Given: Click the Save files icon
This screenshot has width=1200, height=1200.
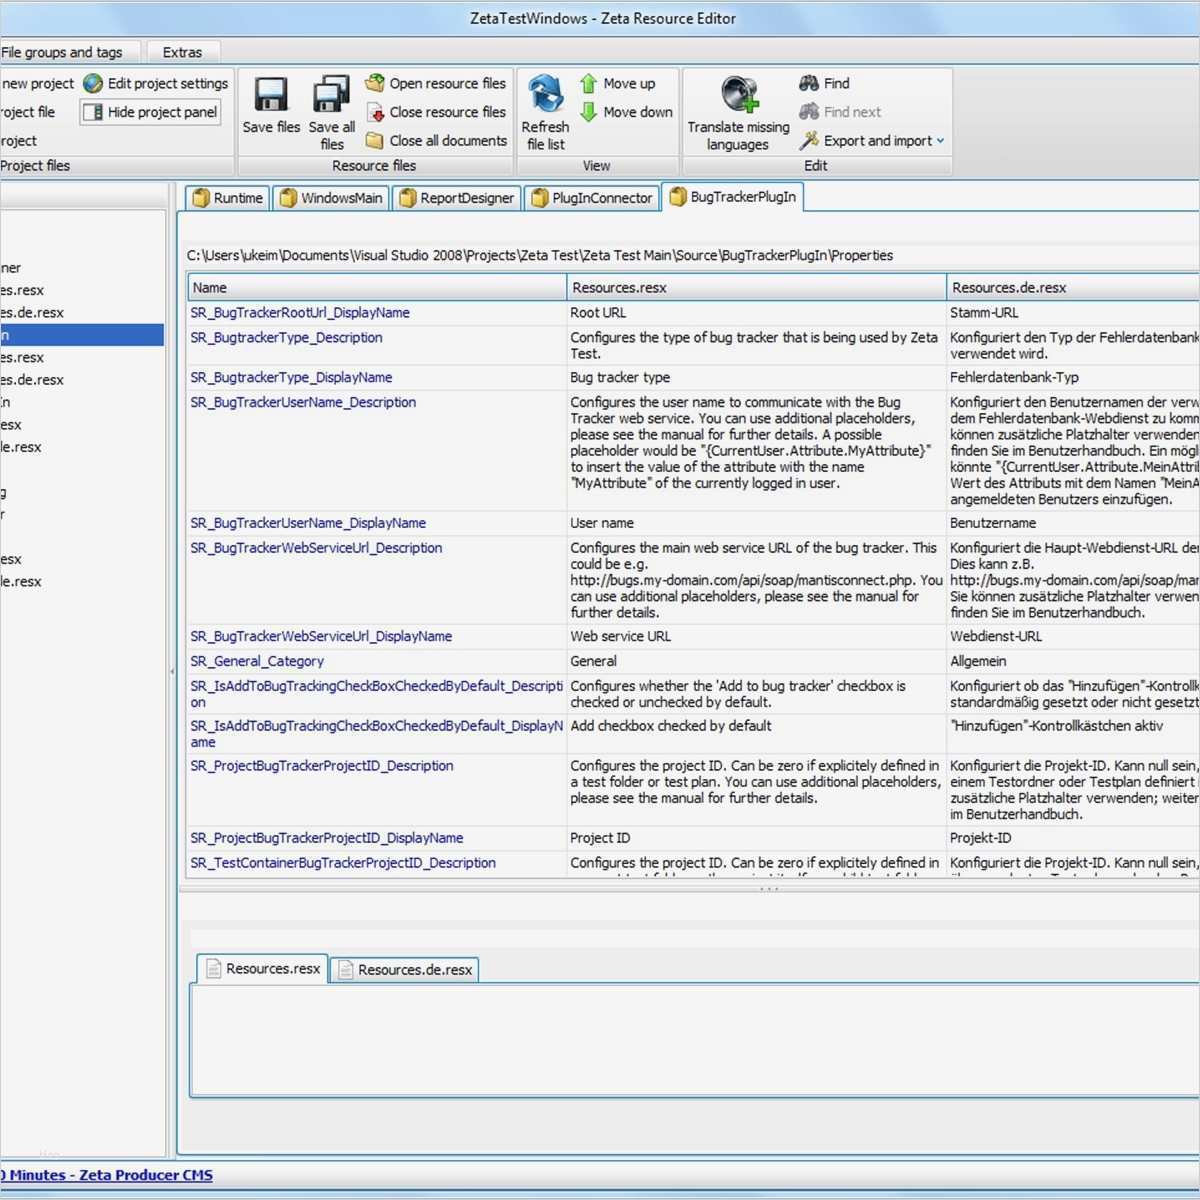Looking at the screenshot, I should click(x=271, y=95).
